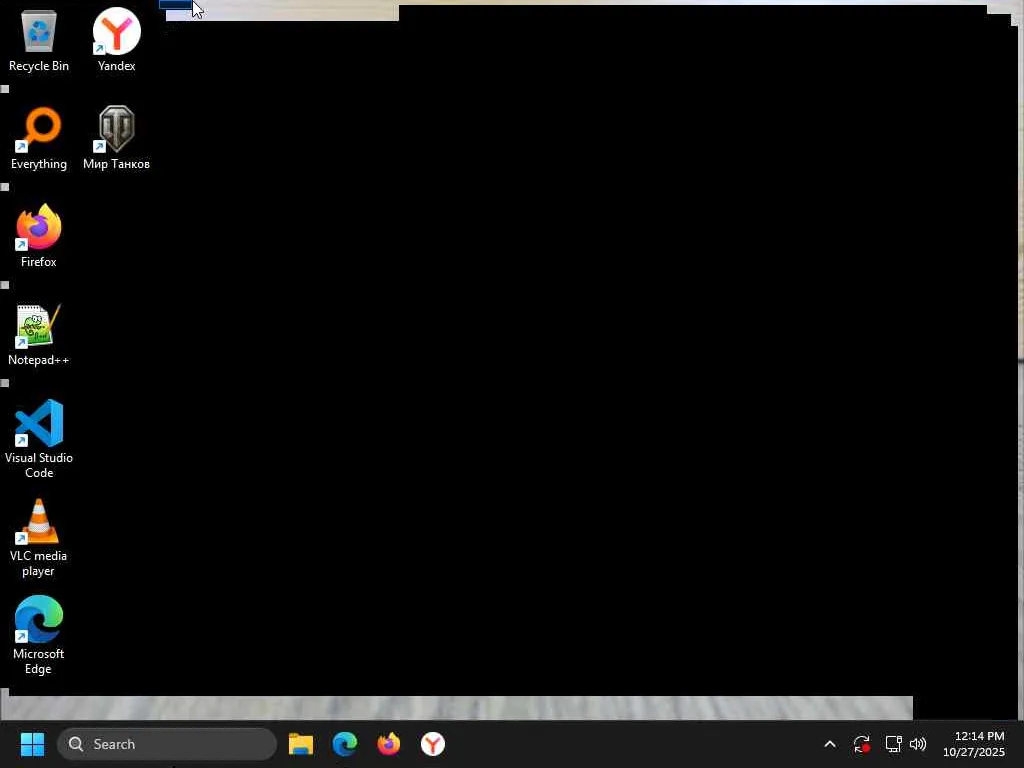Launch Yandex browser from the taskbar
Viewport: 1024px width, 768px height.
point(432,744)
